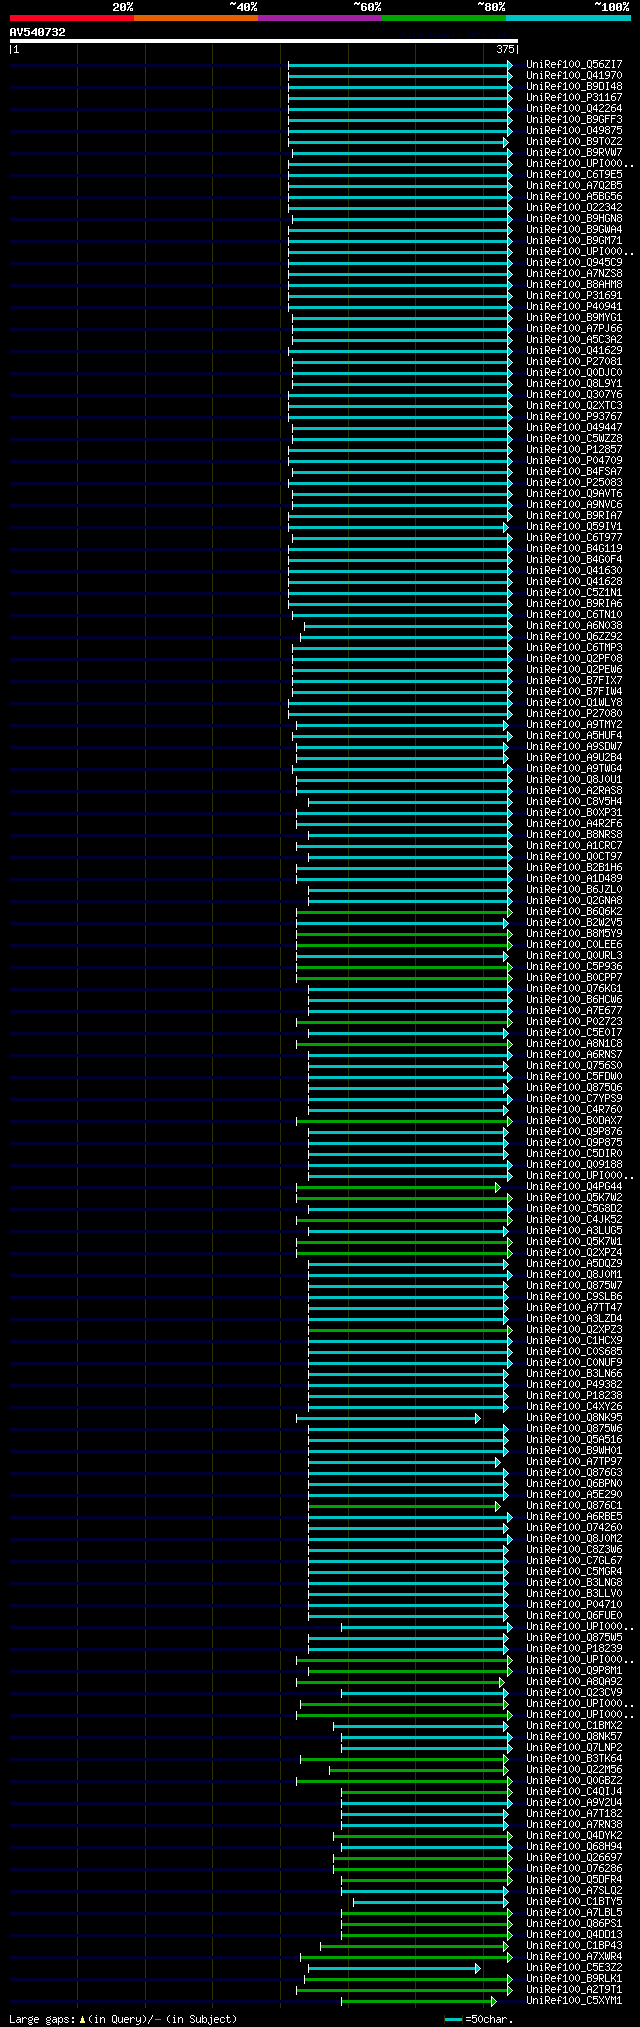
Task: Select the UniRef100_A7TP97 label
Action: [574, 1461]
